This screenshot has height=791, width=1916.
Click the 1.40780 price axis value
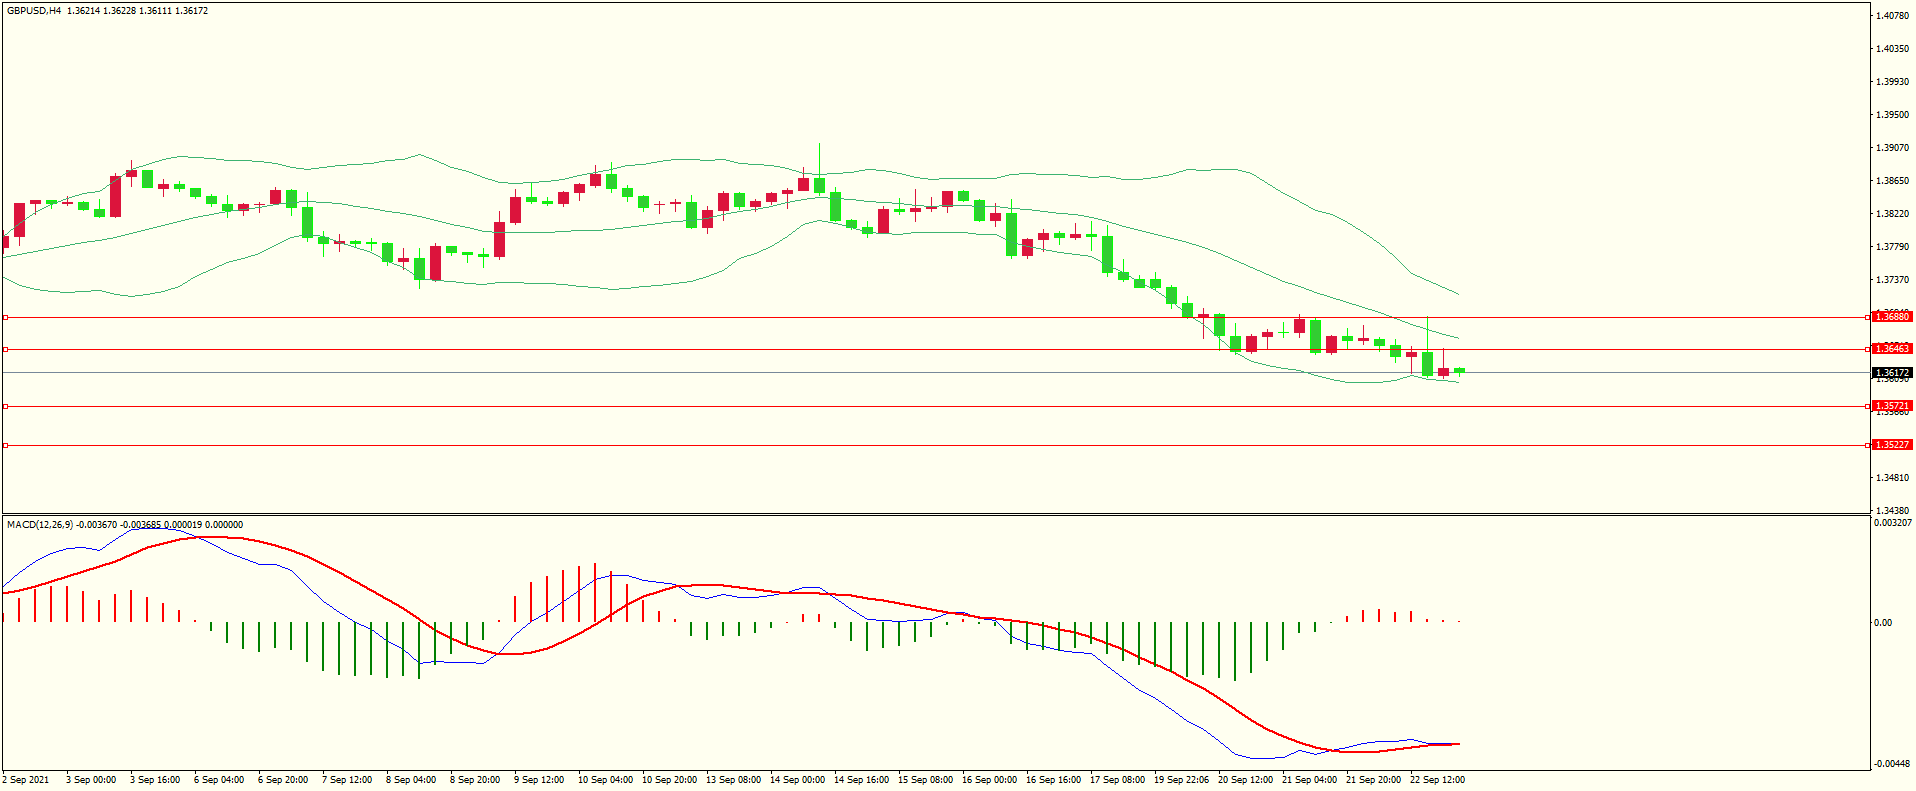coord(1893,16)
